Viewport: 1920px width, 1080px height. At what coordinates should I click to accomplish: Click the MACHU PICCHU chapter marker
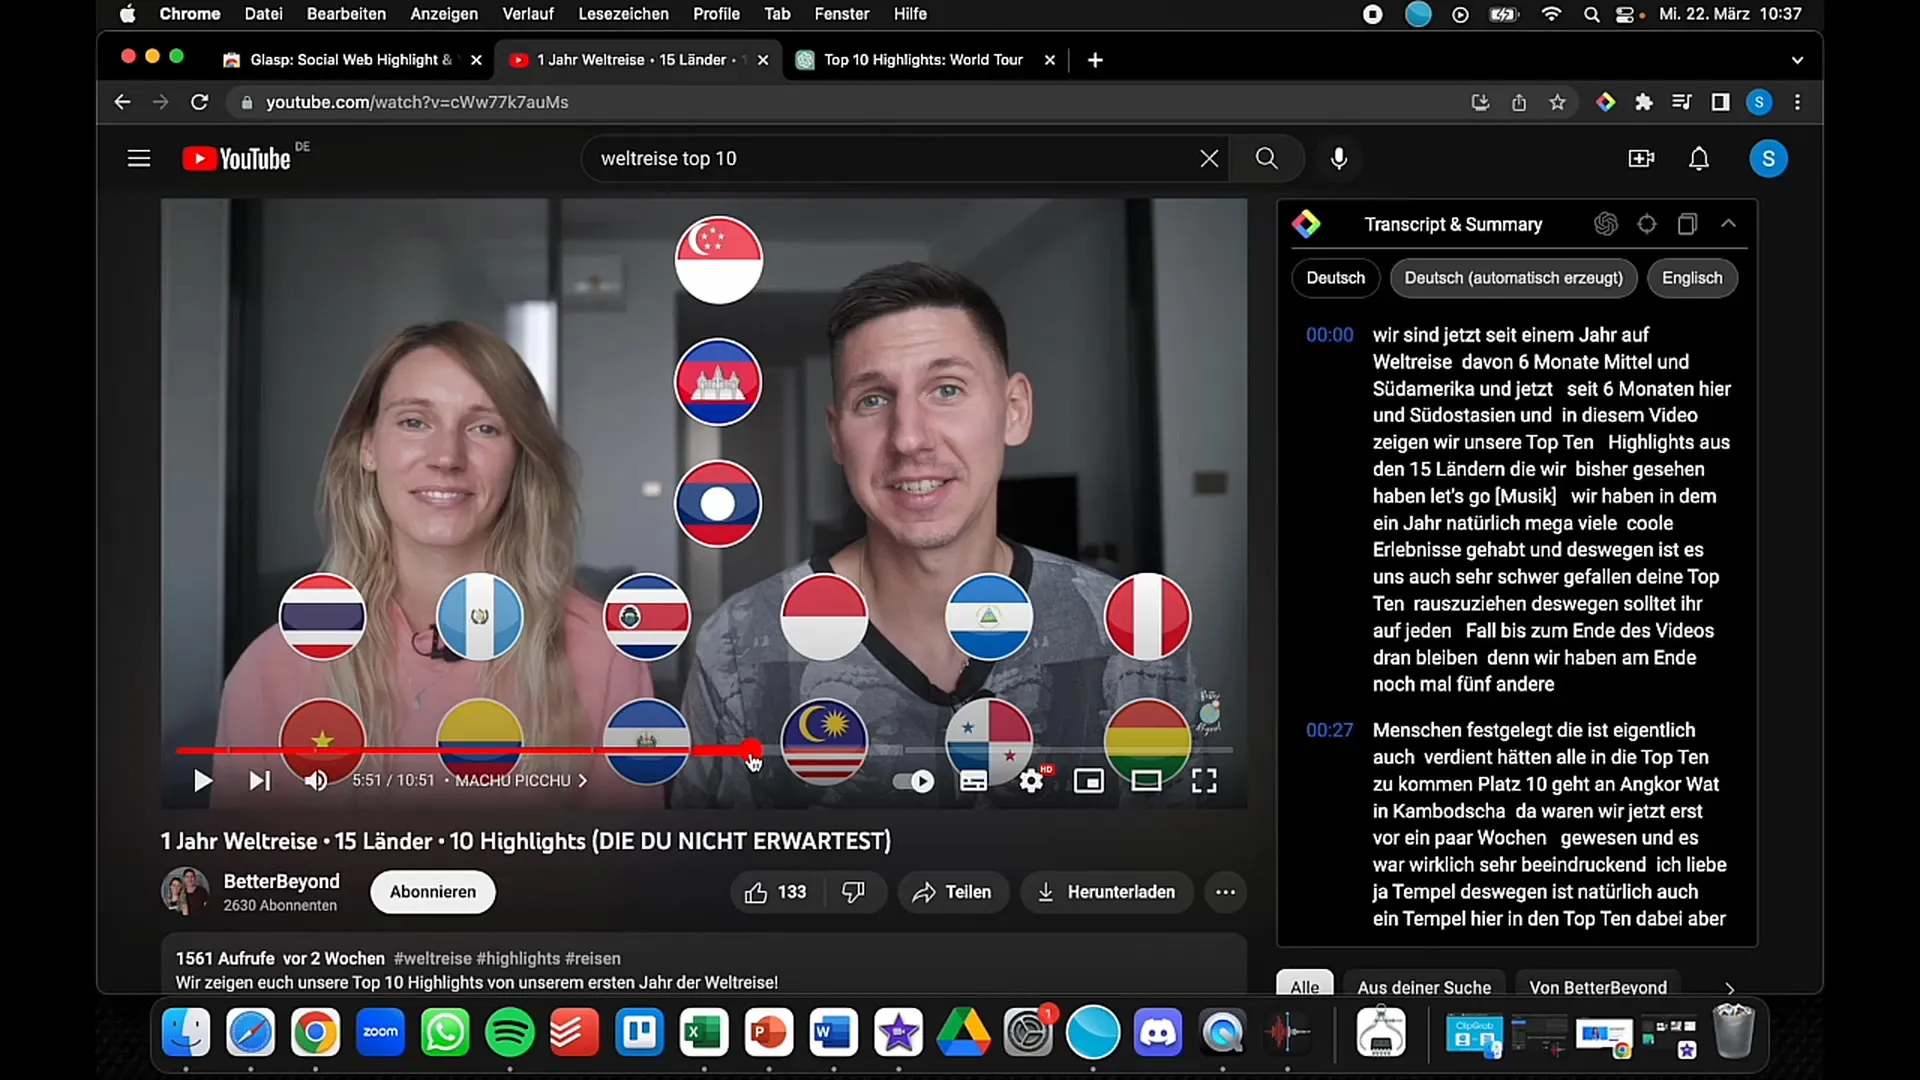512,779
